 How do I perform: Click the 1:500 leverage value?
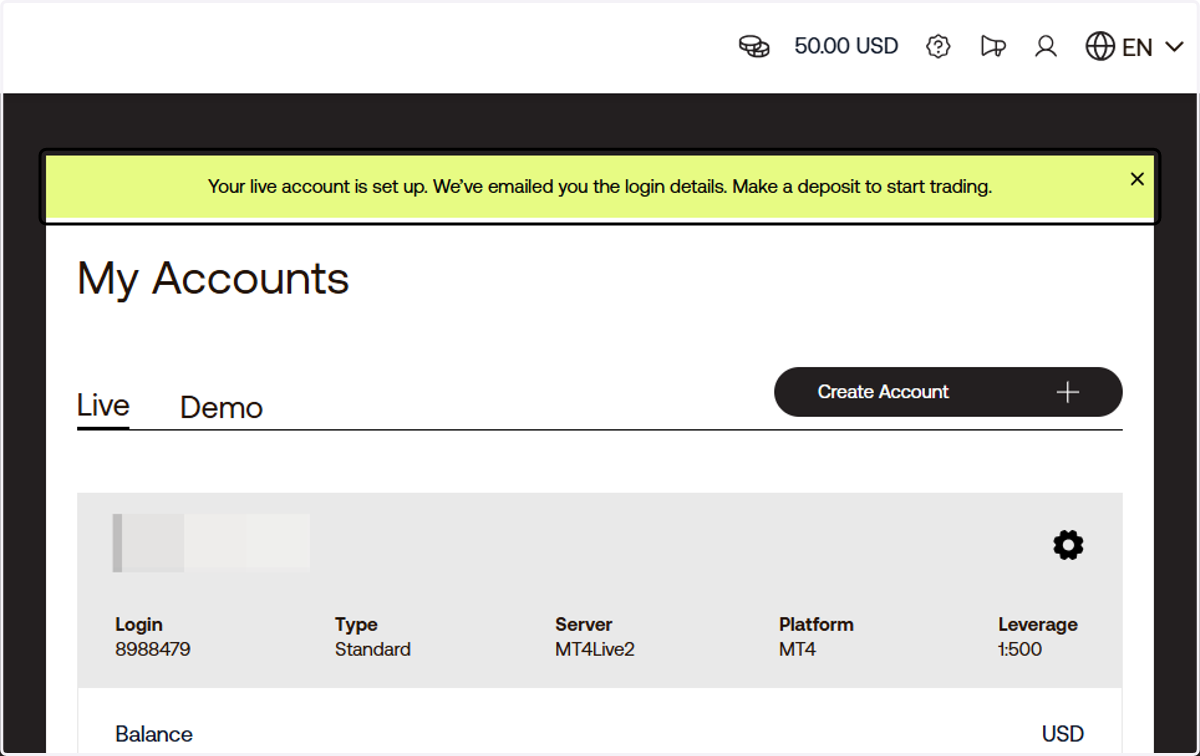pyautogui.click(x=1020, y=649)
